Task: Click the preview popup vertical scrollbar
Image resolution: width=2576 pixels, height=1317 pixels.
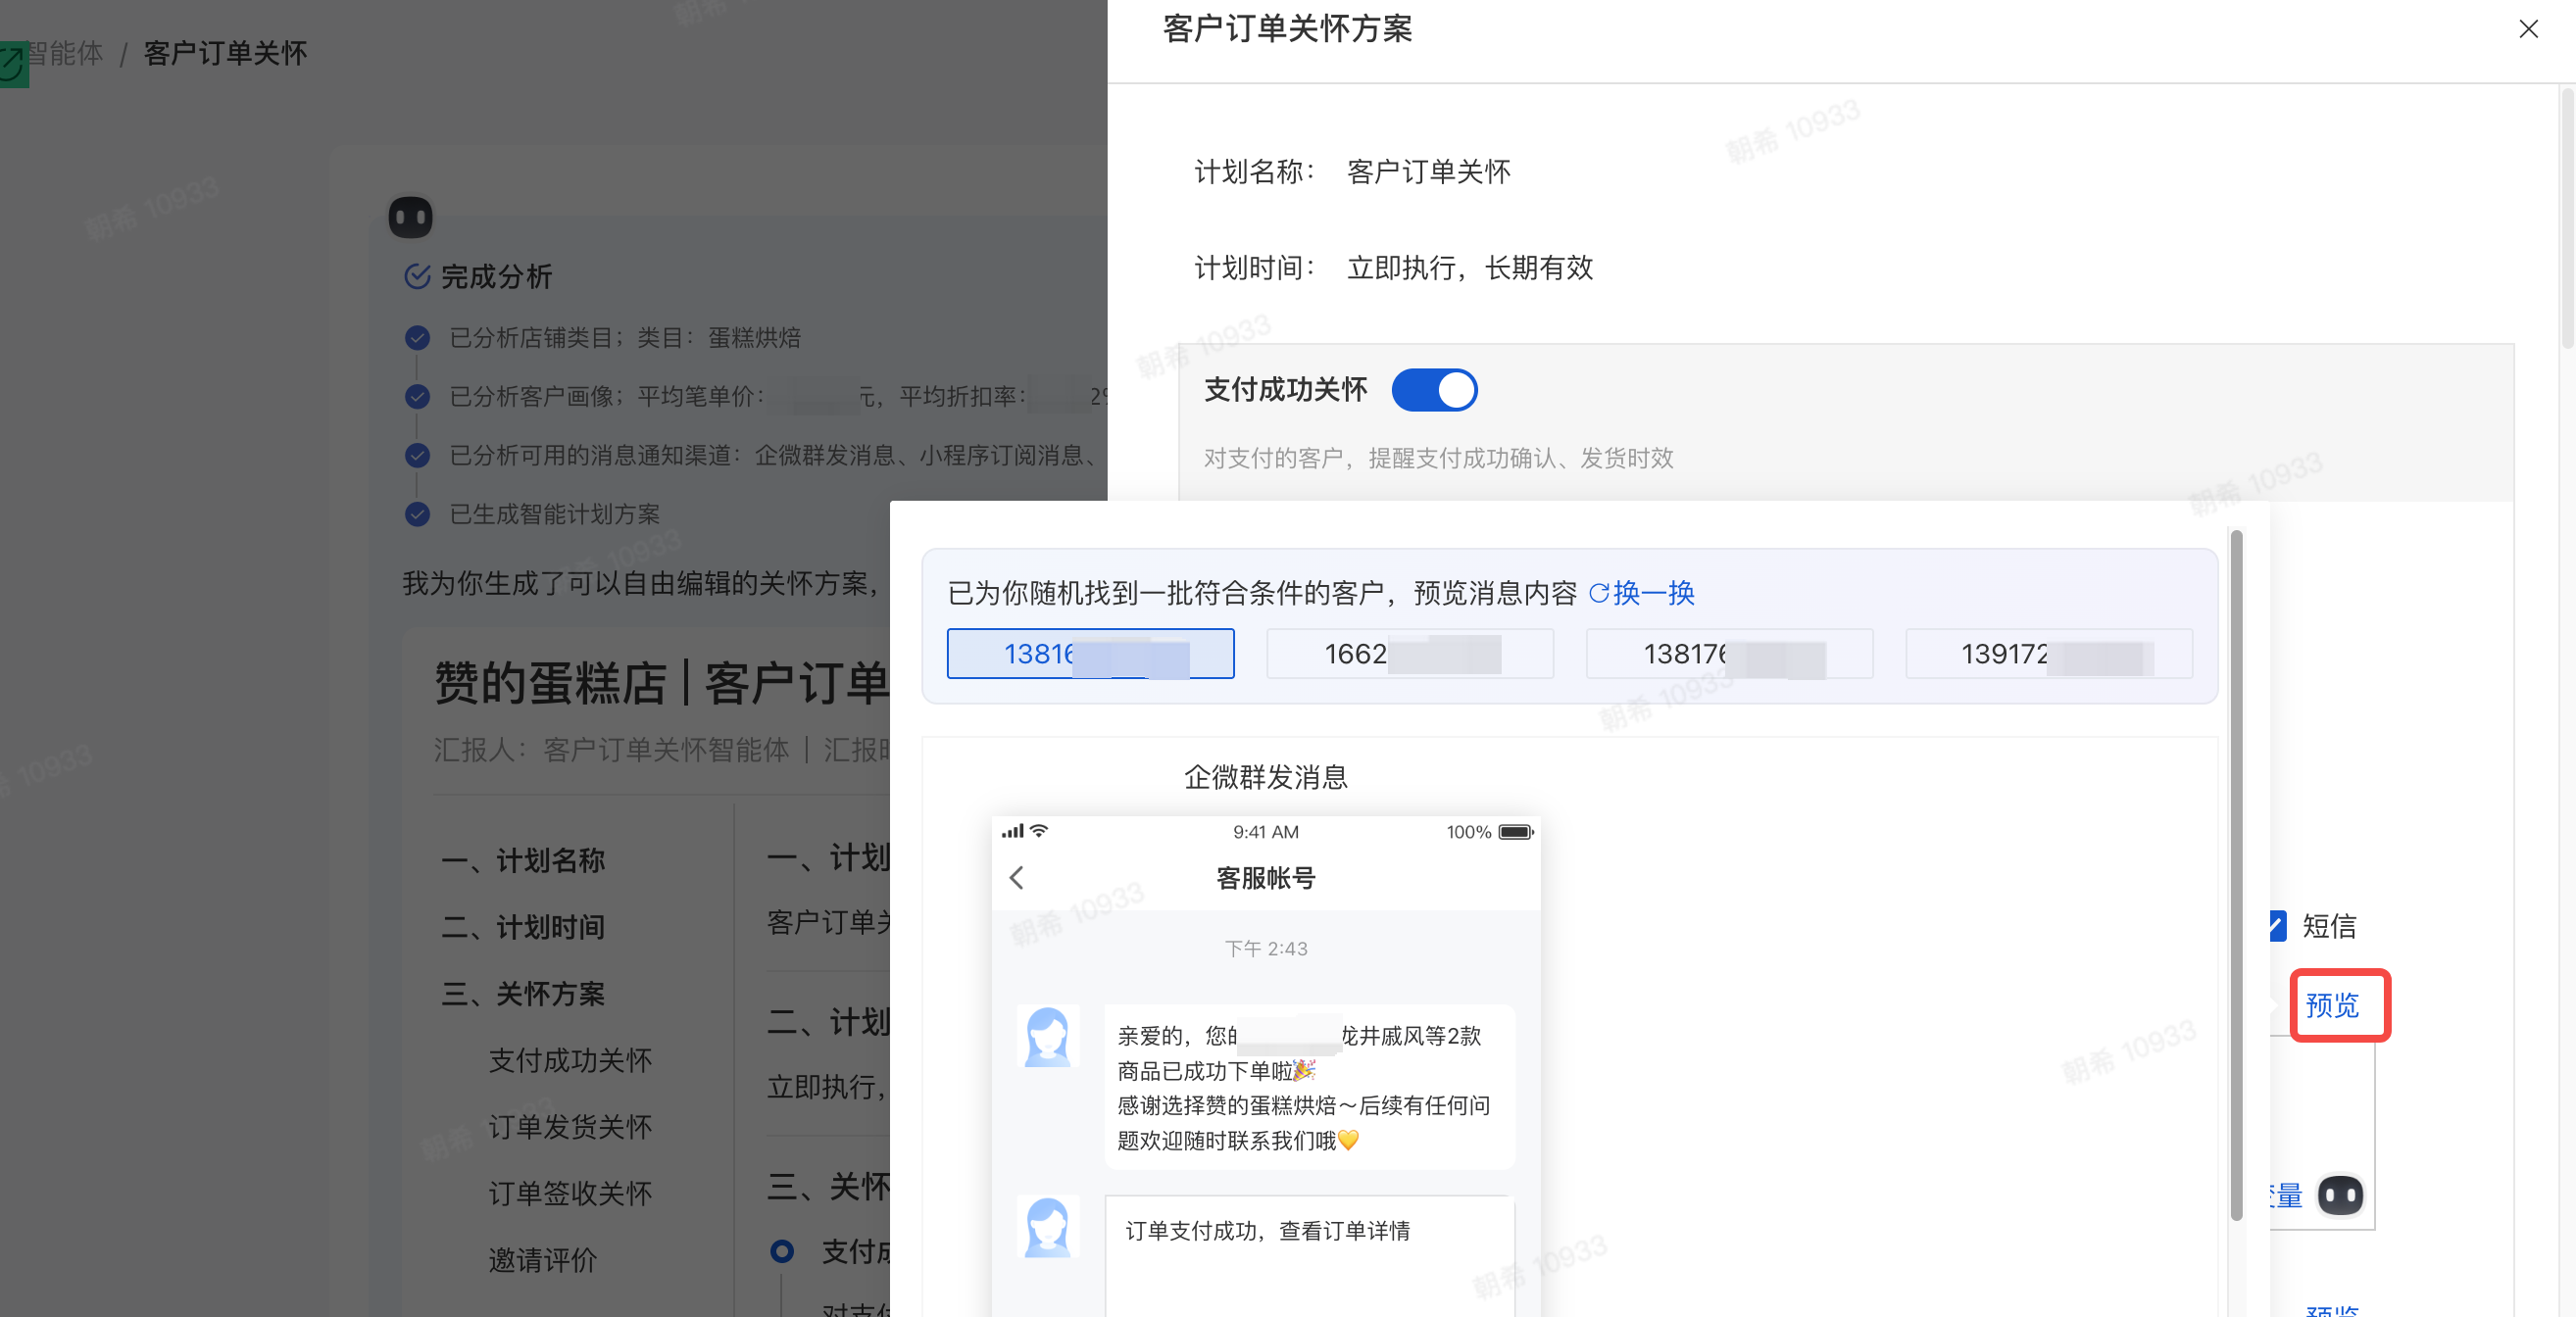Action: [x=2236, y=875]
